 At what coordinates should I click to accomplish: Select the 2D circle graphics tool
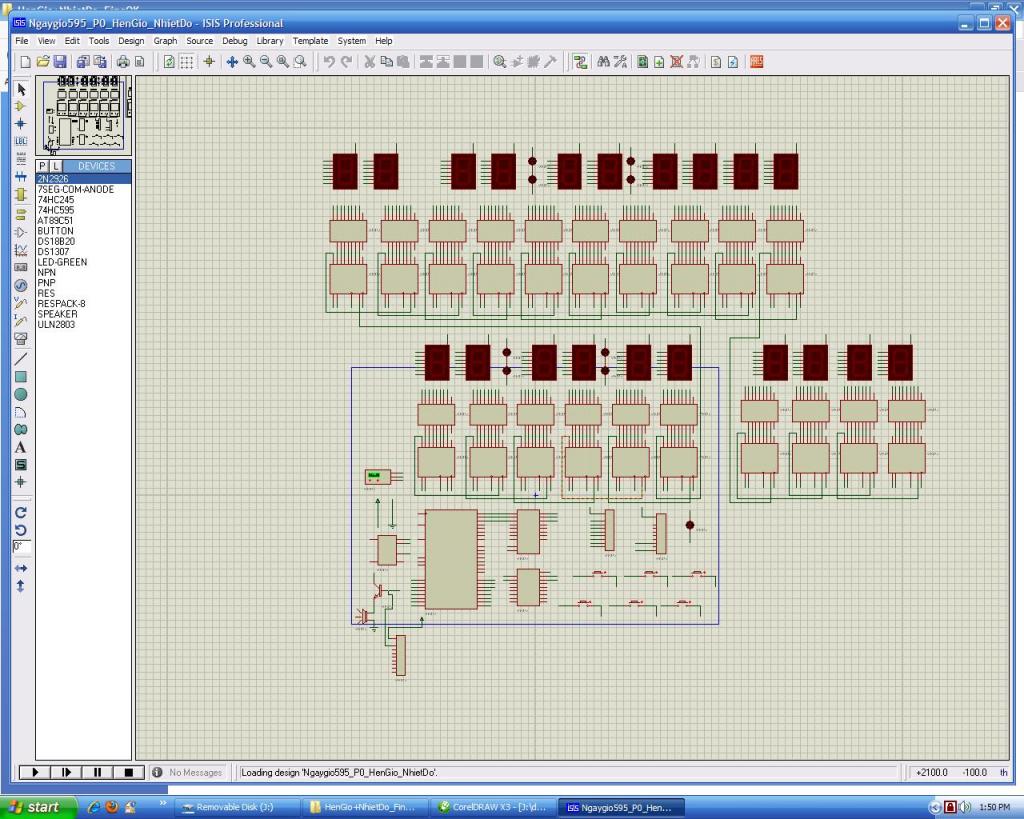click(x=20, y=395)
